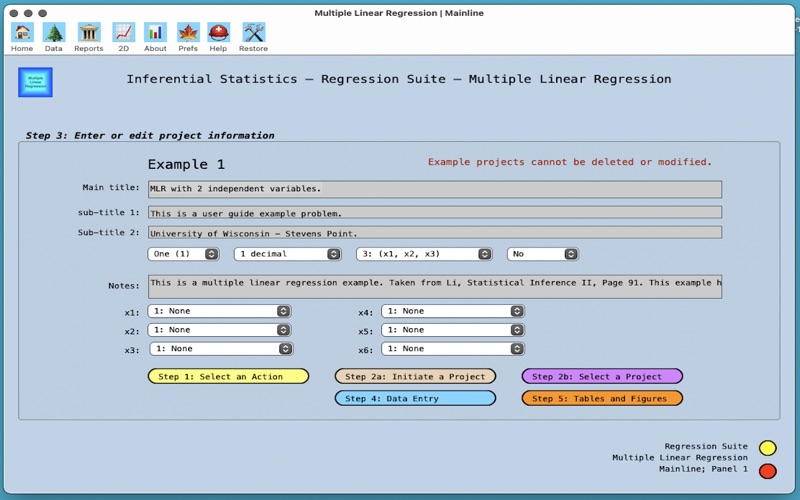Screen dimensions: 800x500
Task: Click the "x6:" label
Action: pyautogui.click(x=365, y=350)
